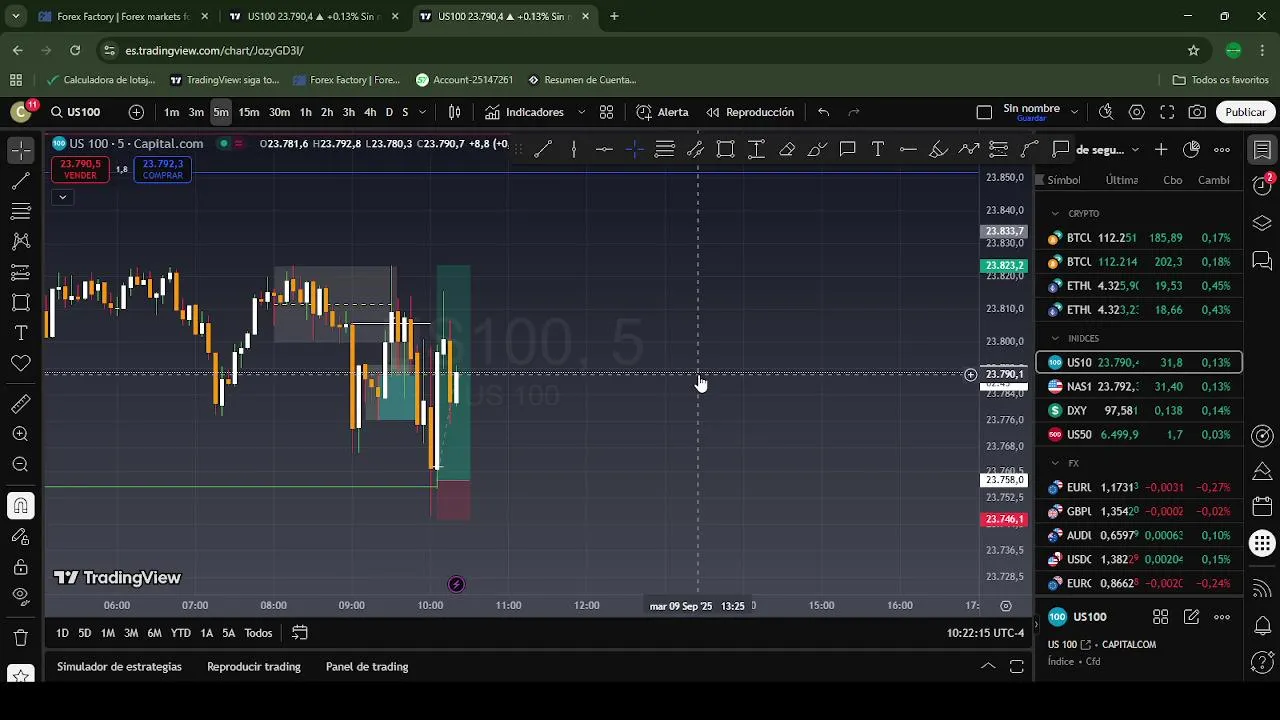Toggle hide all drawings eye icon
The width and height of the screenshot is (1280, 720).
pos(21,596)
